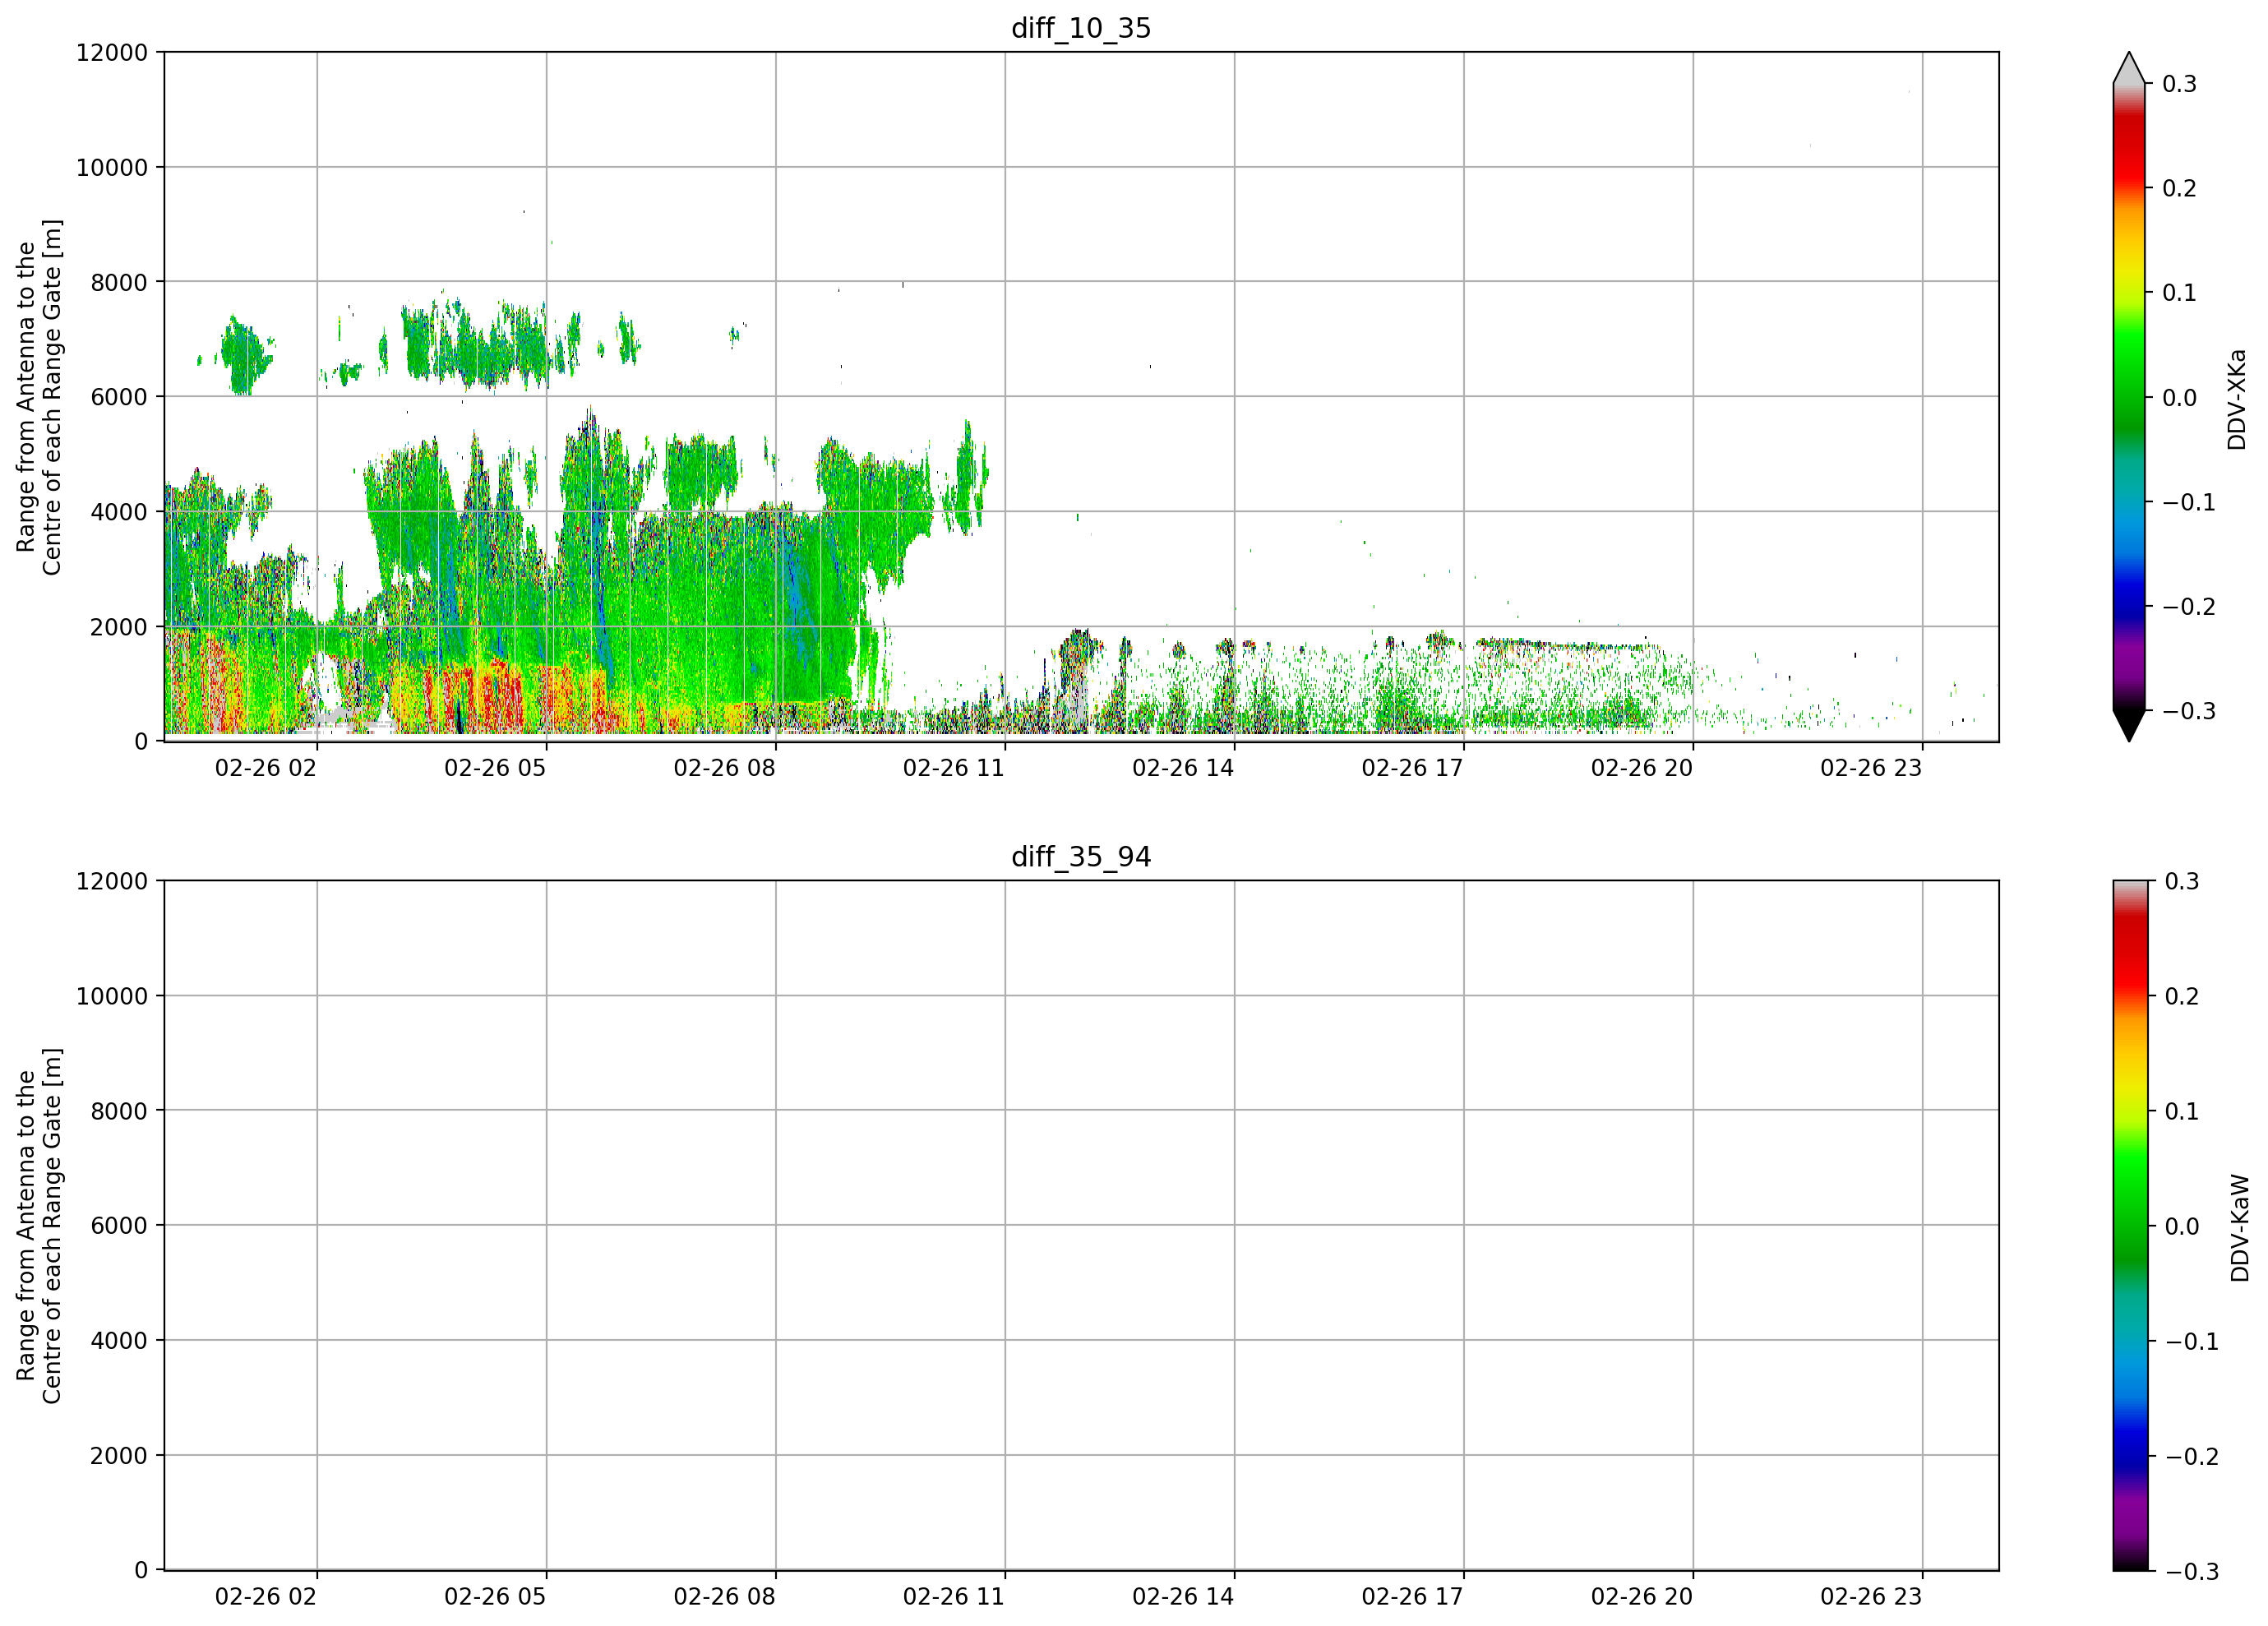Click the 02-26 02 time tick under diff_35_94
2268x1626 pixels.
point(266,1597)
